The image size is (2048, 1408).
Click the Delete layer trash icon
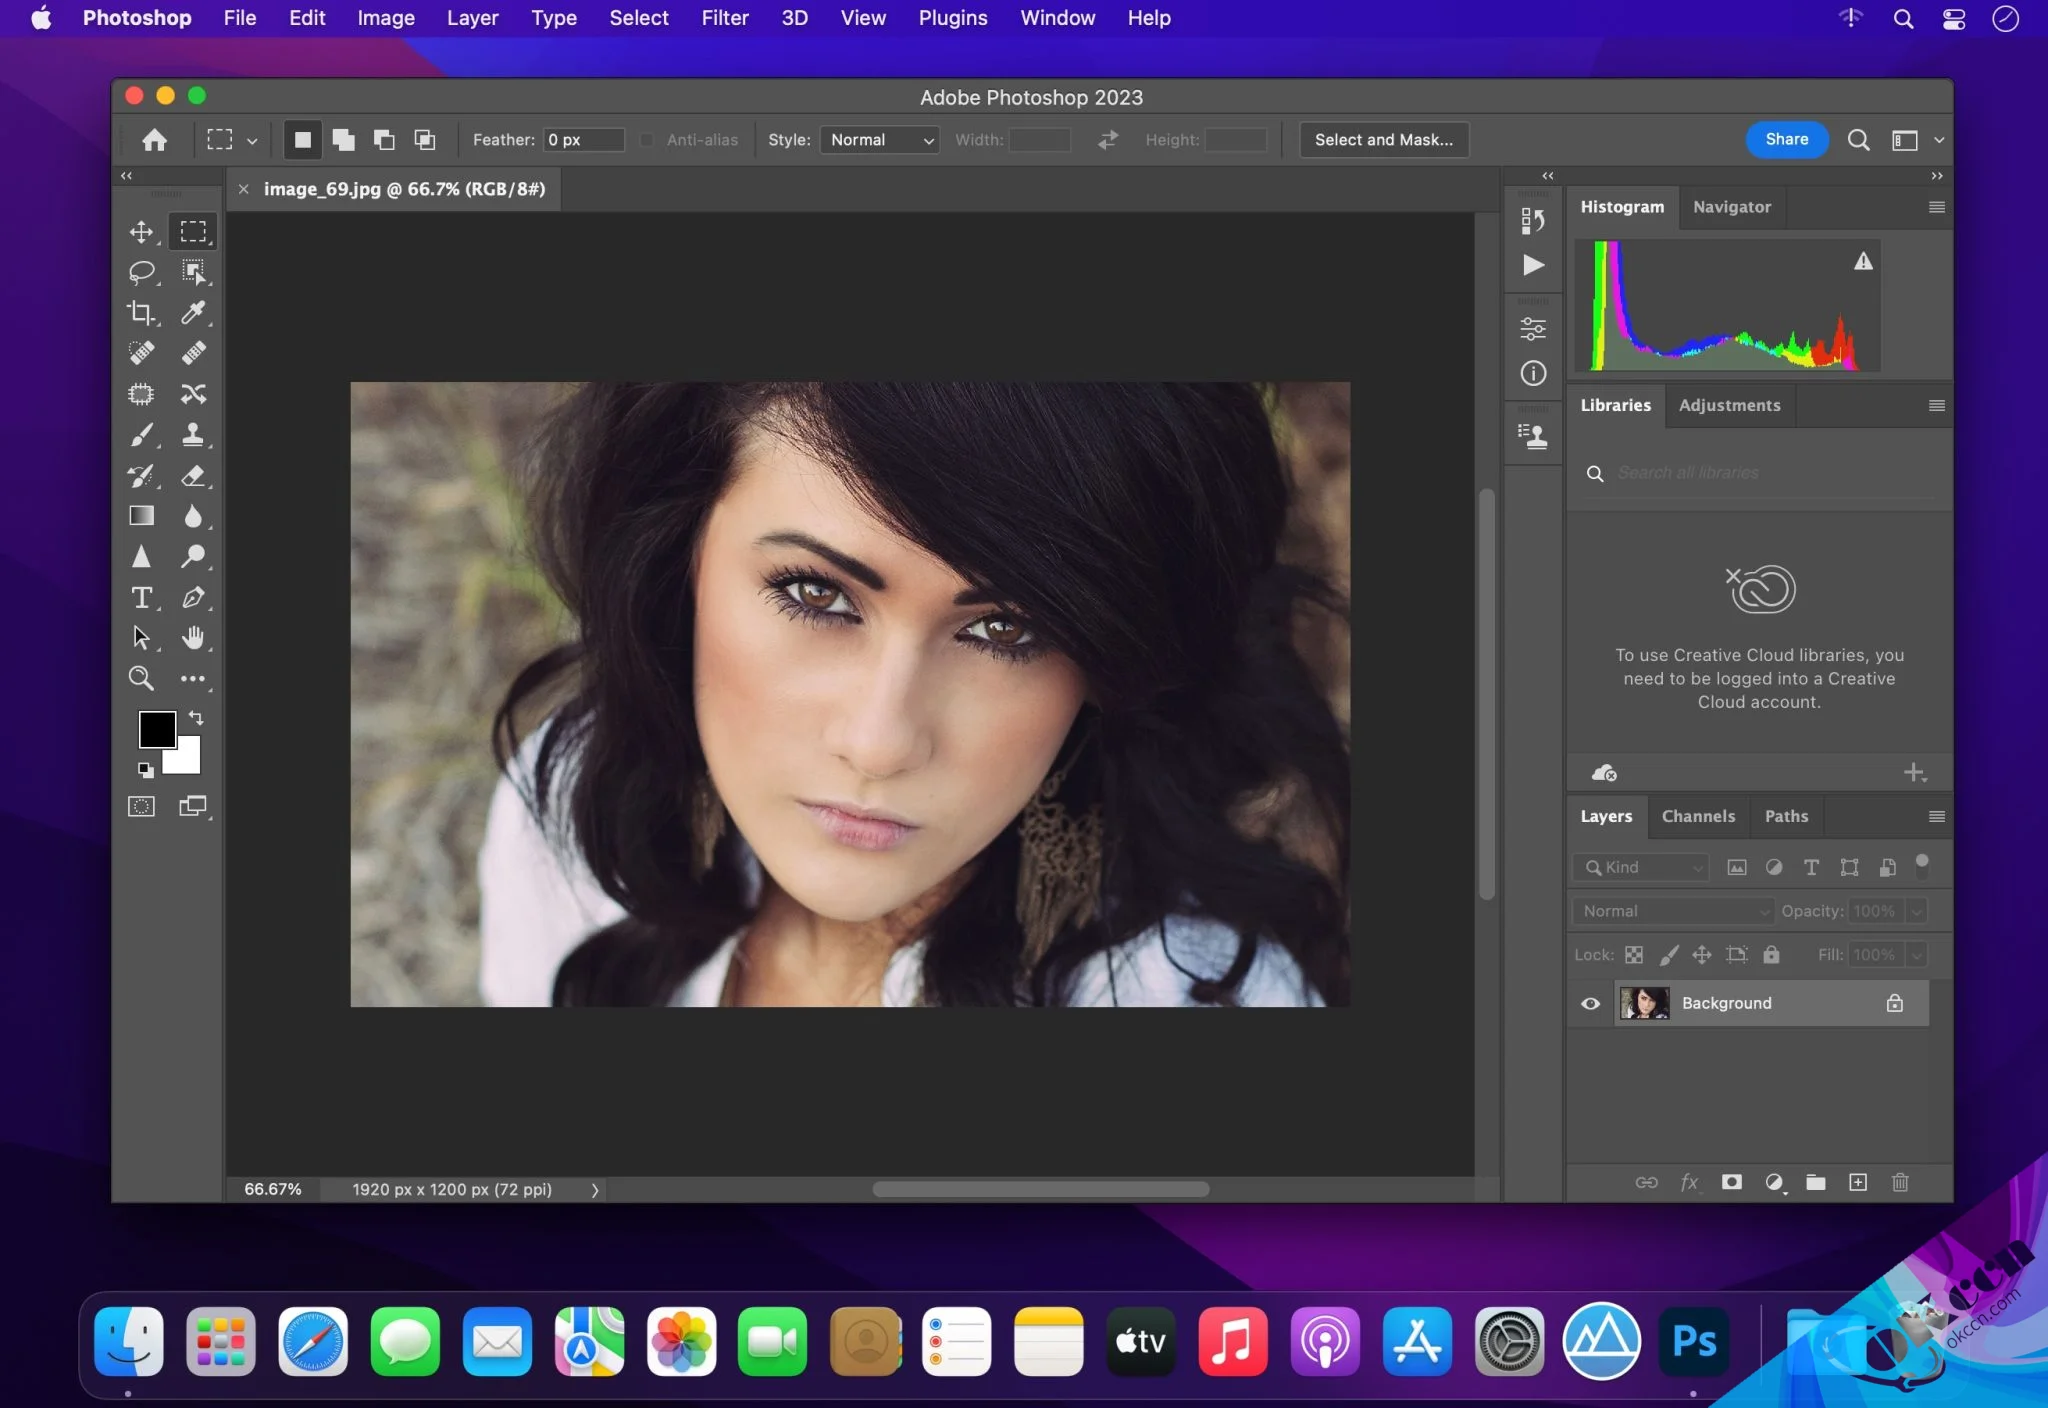(x=1900, y=1182)
